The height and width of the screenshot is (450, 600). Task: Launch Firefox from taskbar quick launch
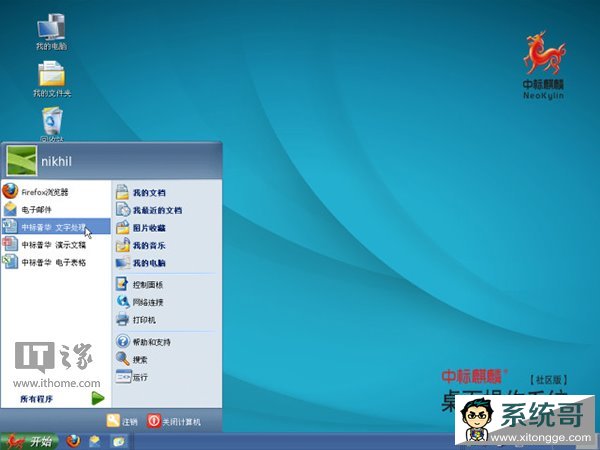73,441
